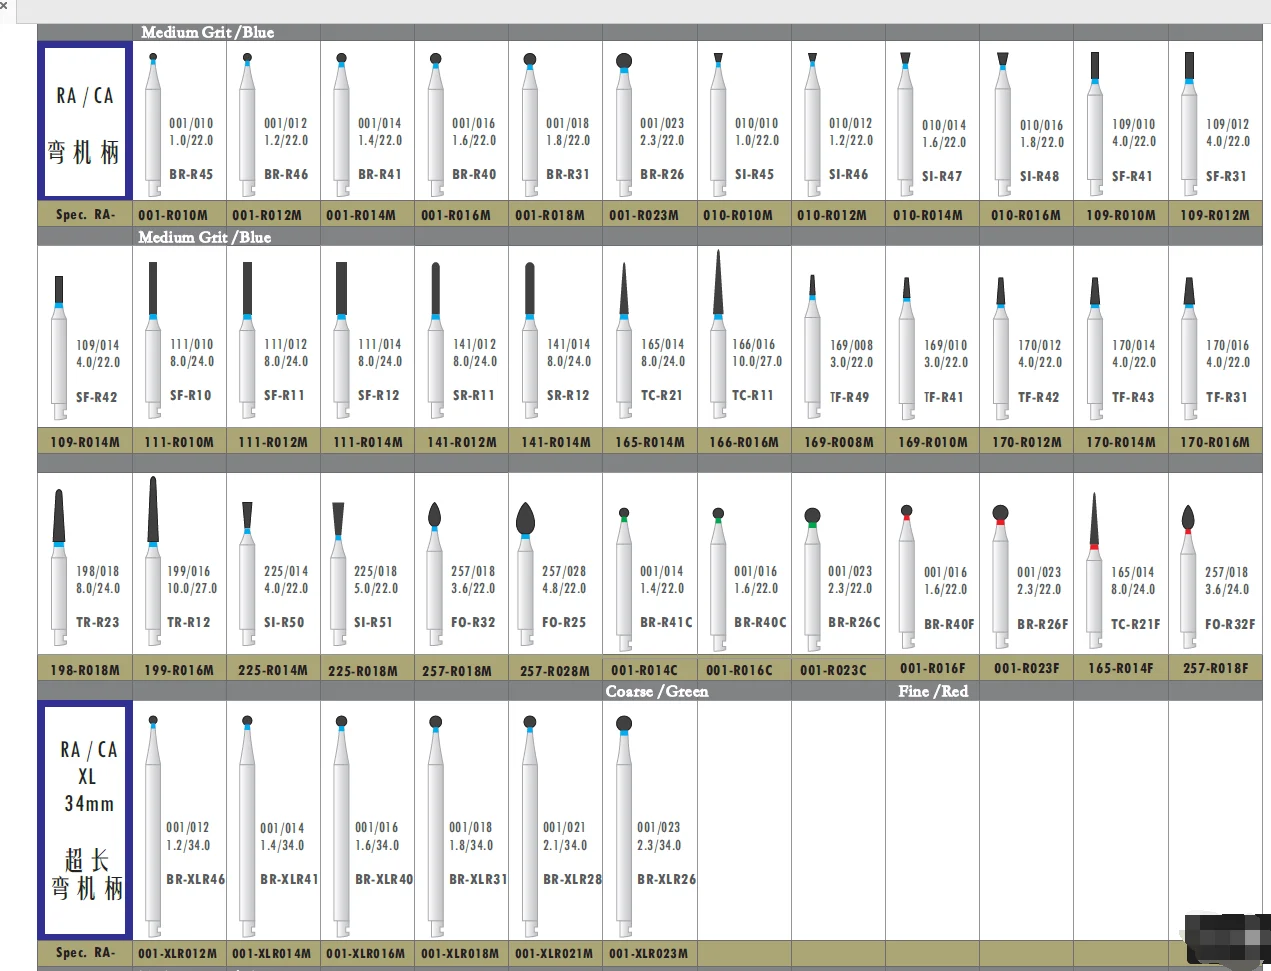Select the TF-R31 taper bur image
The image size is (1271, 971).
[x=1189, y=348]
